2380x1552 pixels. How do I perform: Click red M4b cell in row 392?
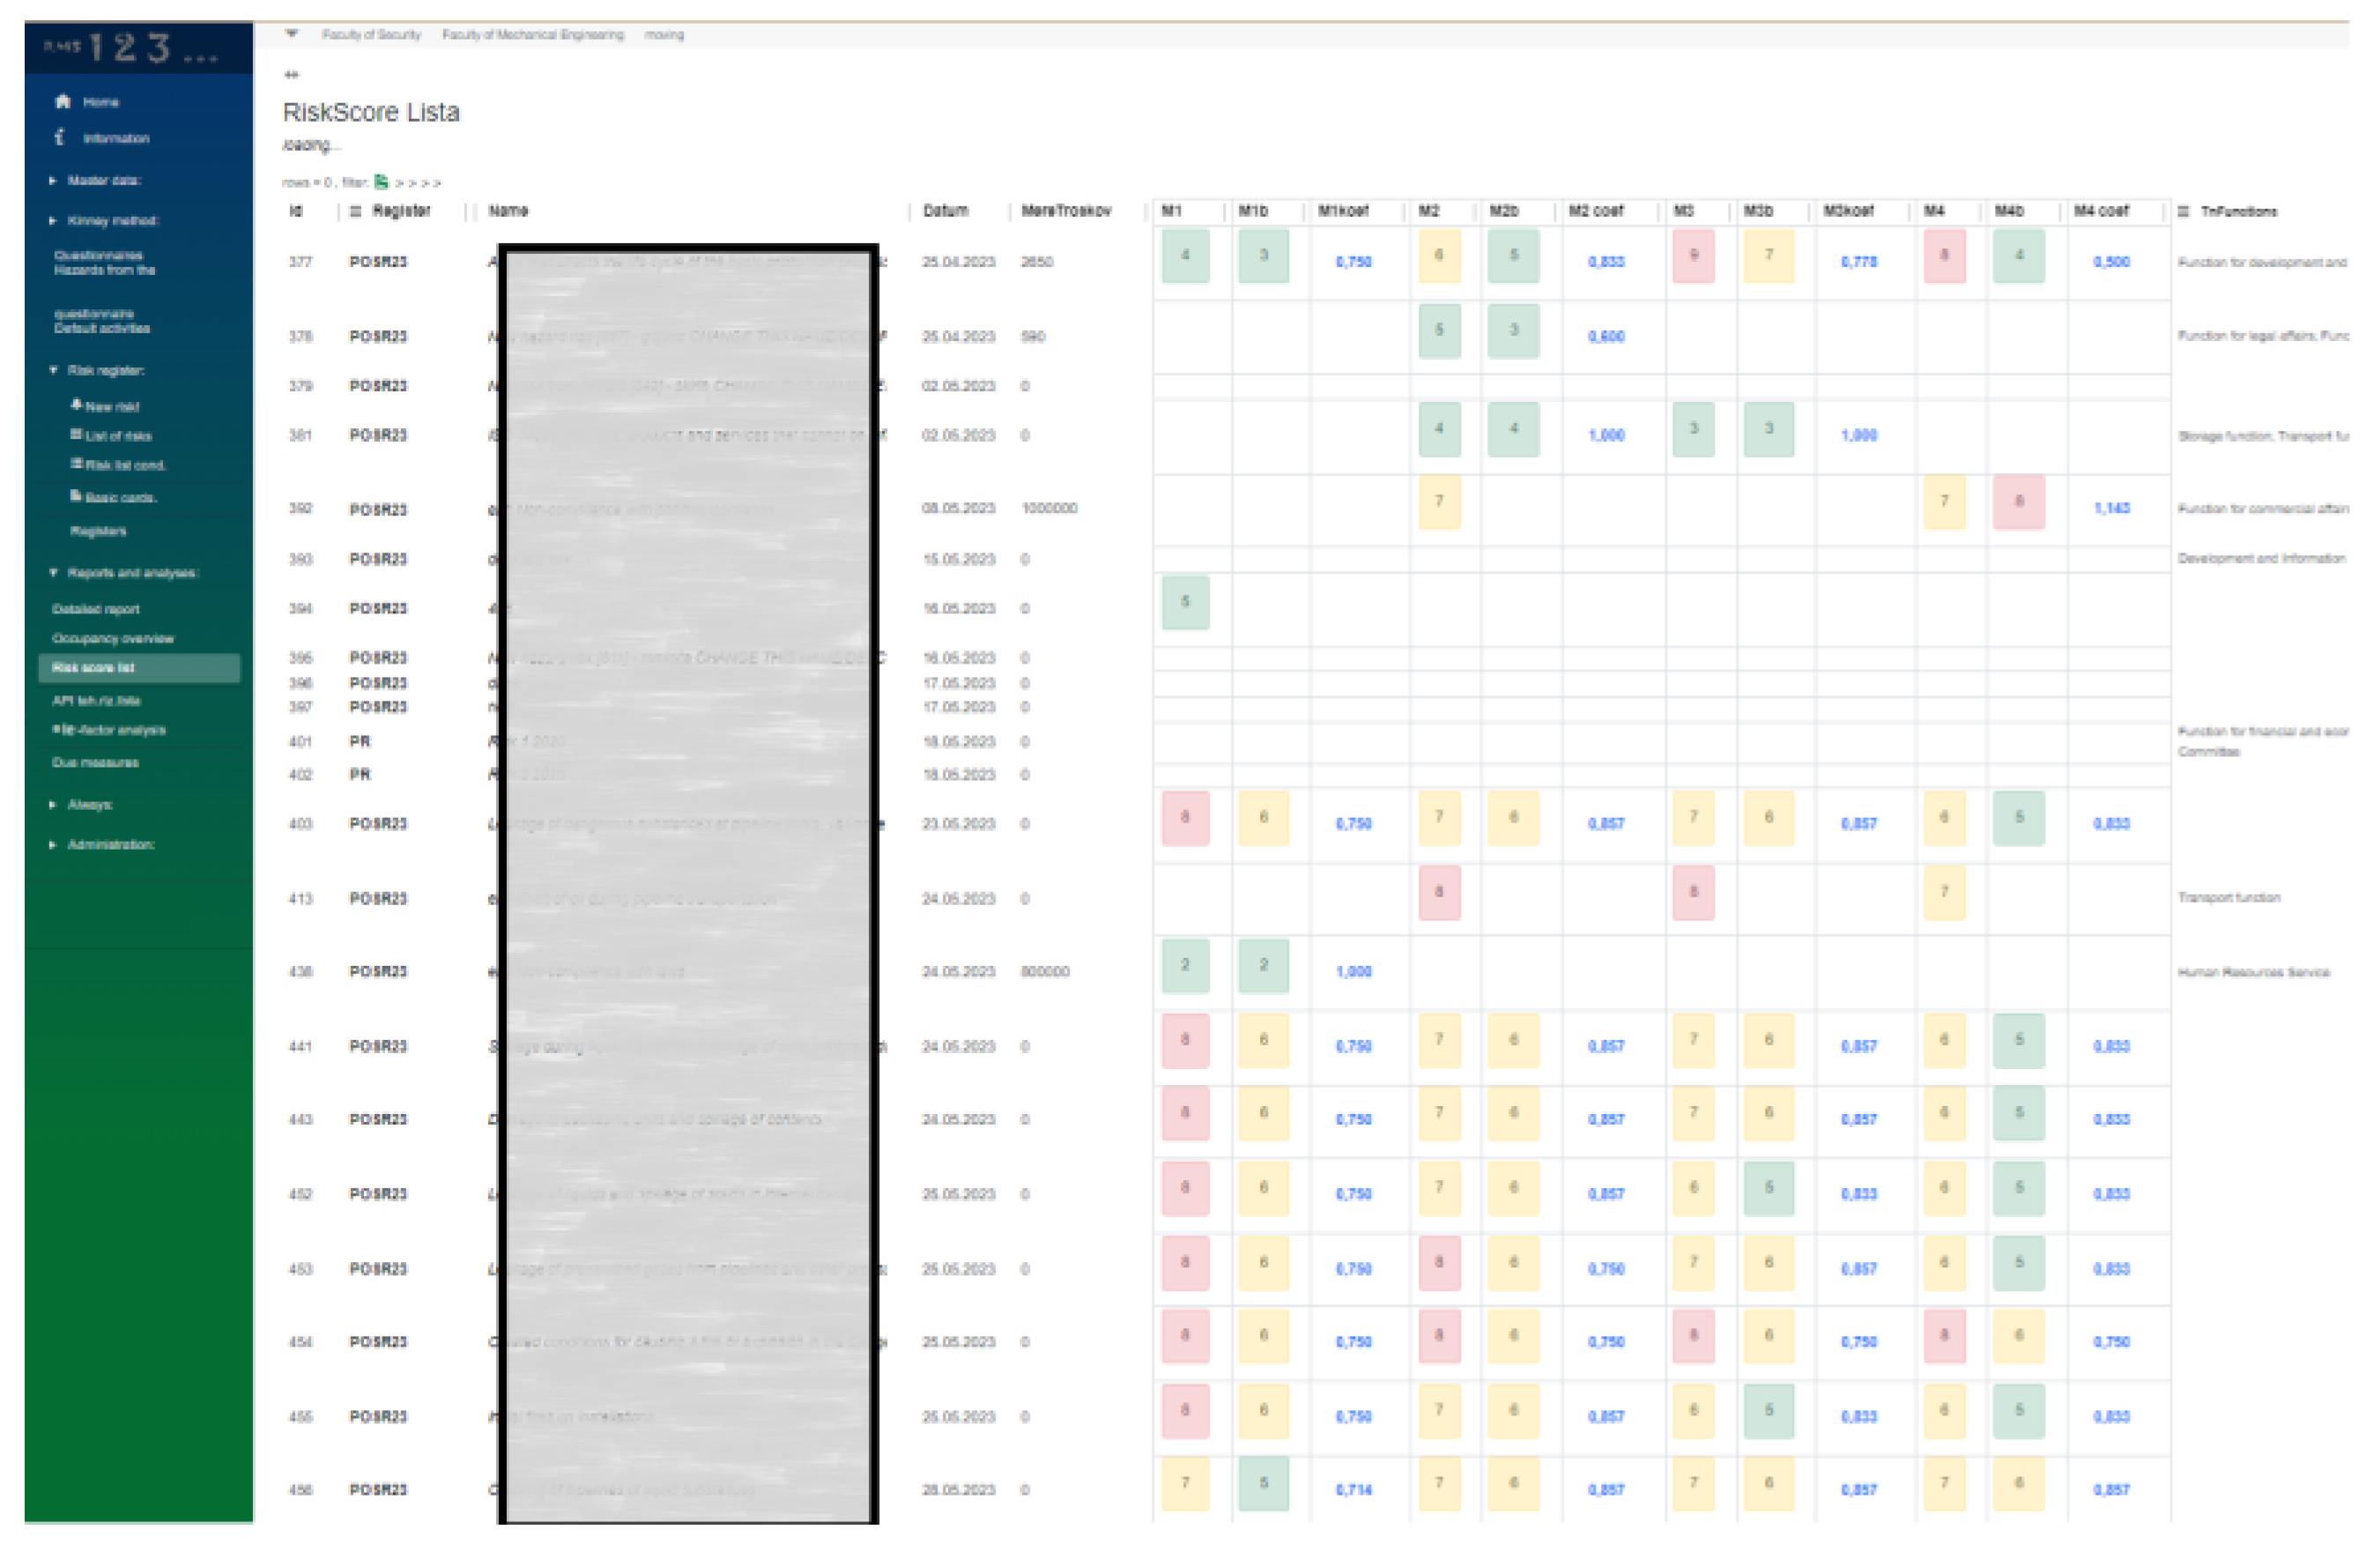2018,502
